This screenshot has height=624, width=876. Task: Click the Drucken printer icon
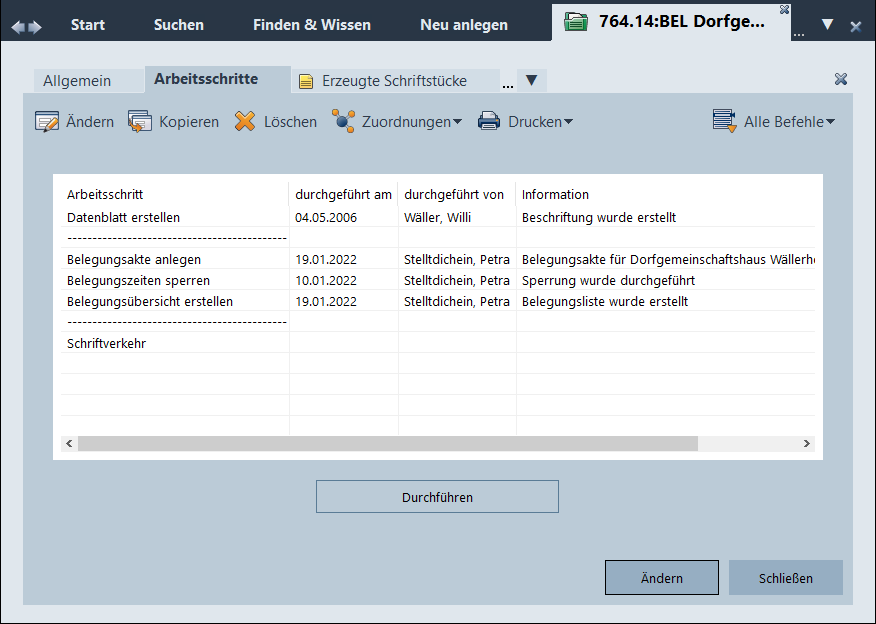[489, 122]
